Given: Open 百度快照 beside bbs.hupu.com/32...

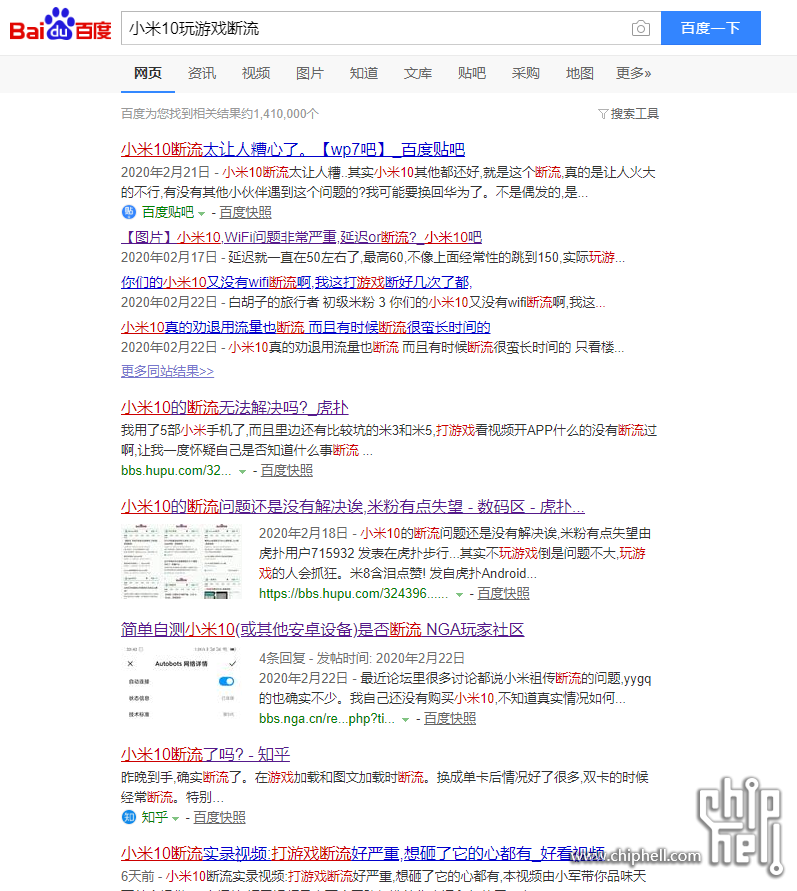Looking at the screenshot, I should pyautogui.click(x=287, y=471).
